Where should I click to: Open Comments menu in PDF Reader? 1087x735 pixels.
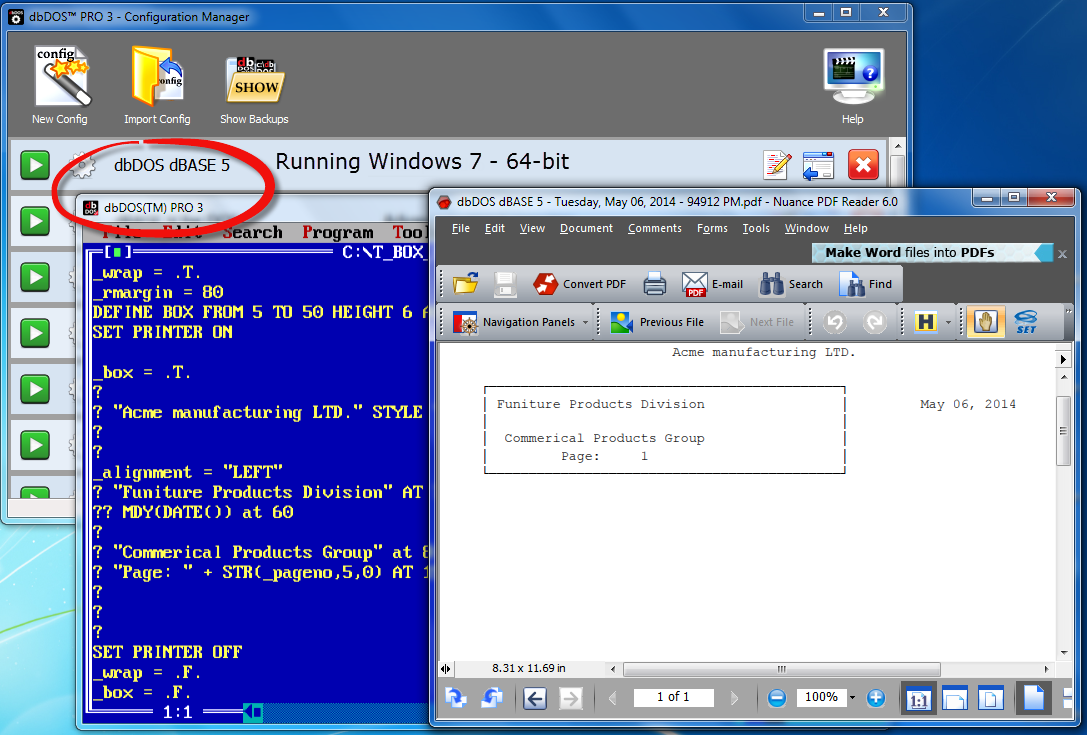654,228
